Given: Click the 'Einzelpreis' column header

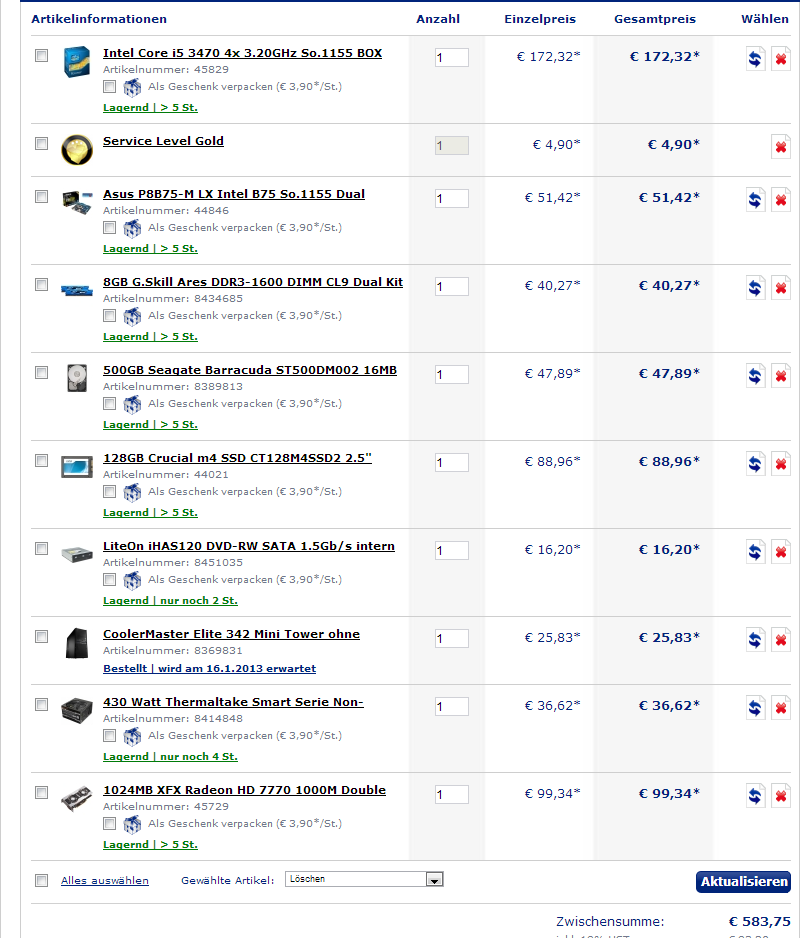Looking at the screenshot, I should [x=540, y=19].
